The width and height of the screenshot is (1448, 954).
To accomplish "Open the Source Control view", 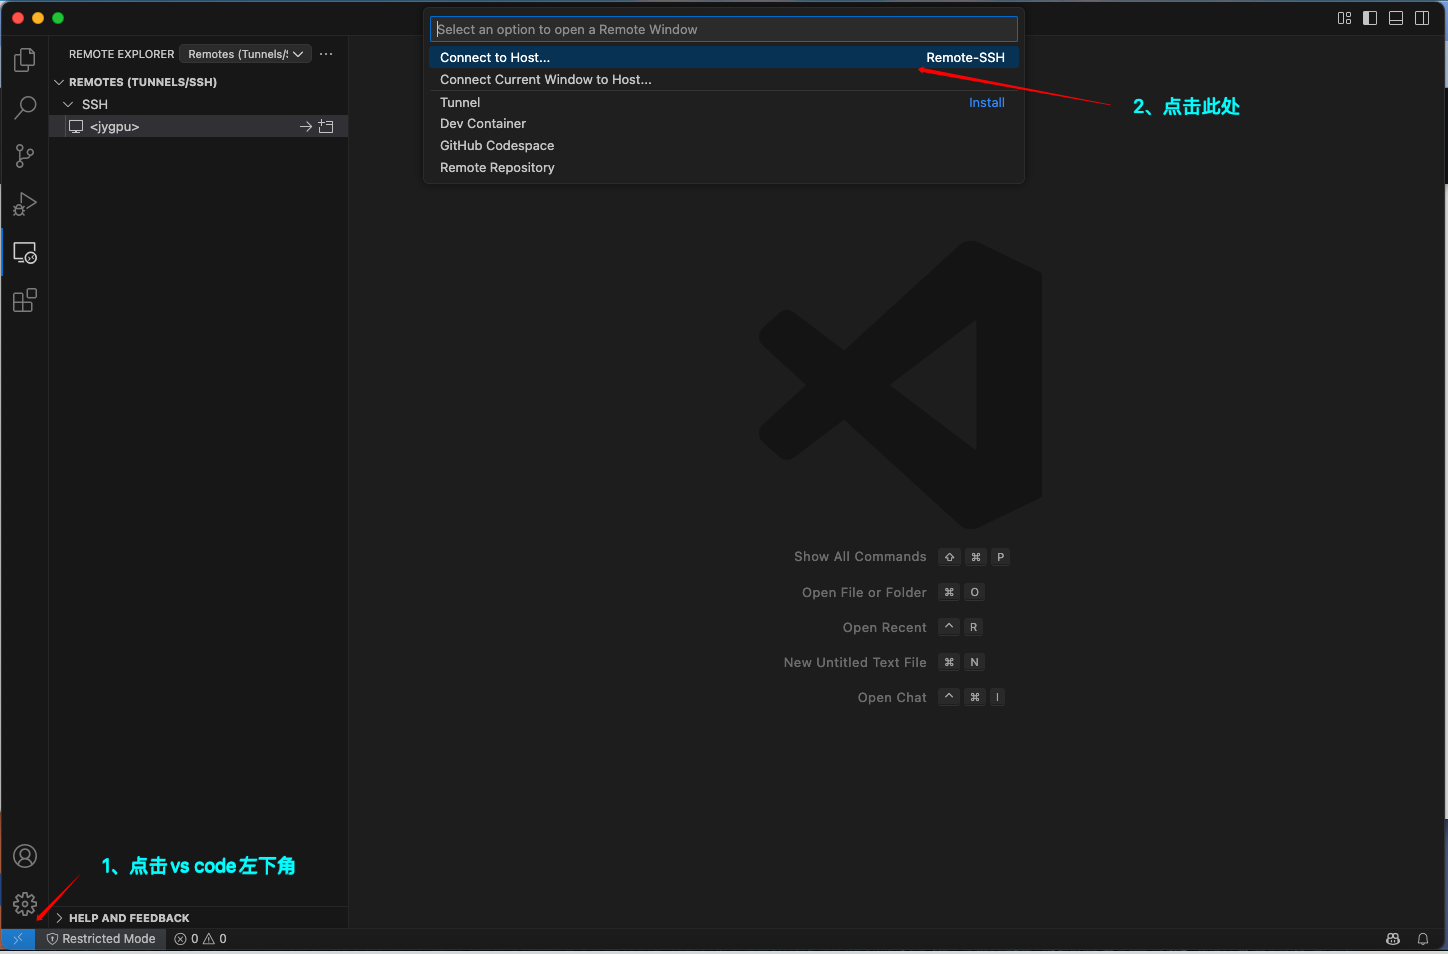I will point(25,156).
